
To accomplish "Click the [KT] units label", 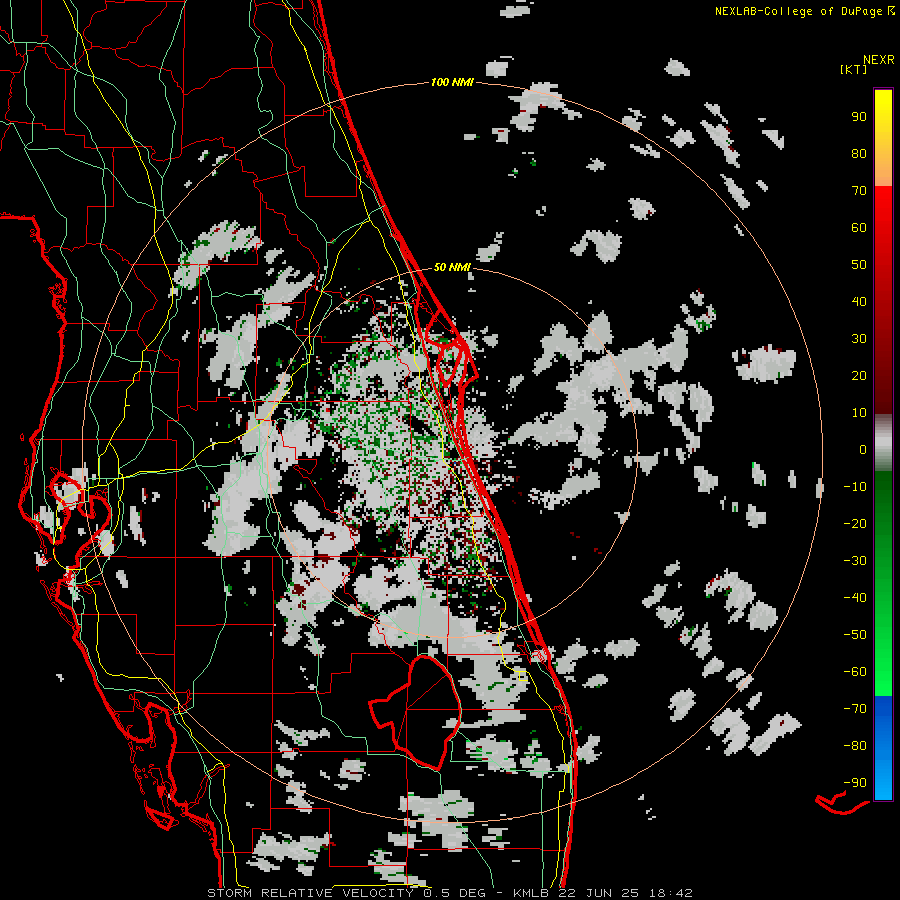I will point(853,69).
